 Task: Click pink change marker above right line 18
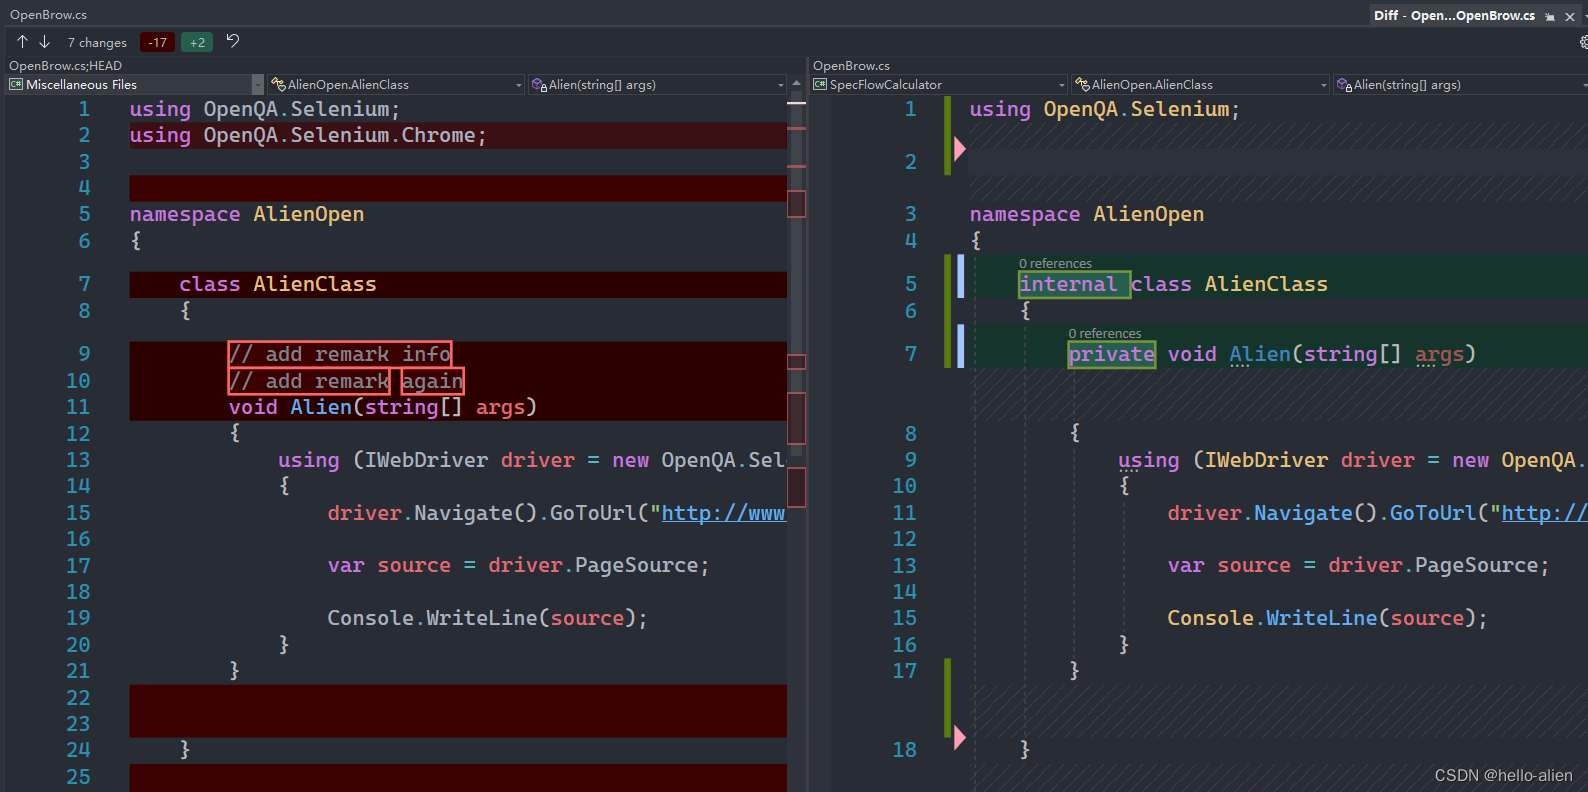click(960, 738)
